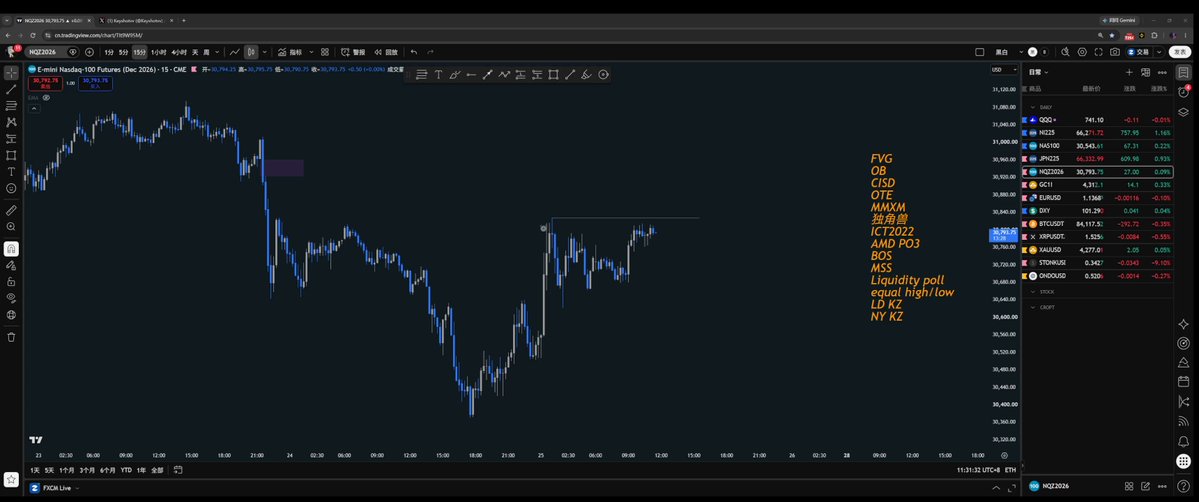Click the undo arrow
This screenshot has height=502, width=1199.
click(x=414, y=52)
